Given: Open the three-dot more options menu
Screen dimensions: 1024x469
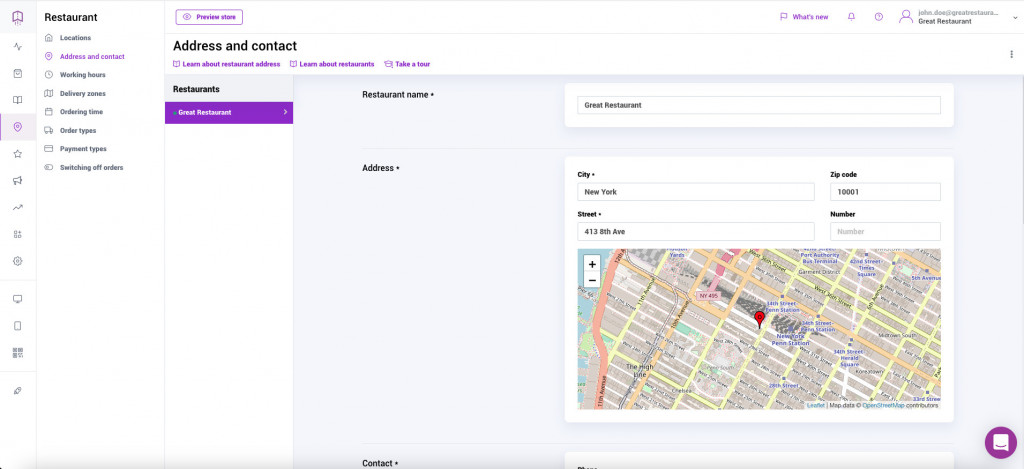Looking at the screenshot, I should coord(1011,54).
